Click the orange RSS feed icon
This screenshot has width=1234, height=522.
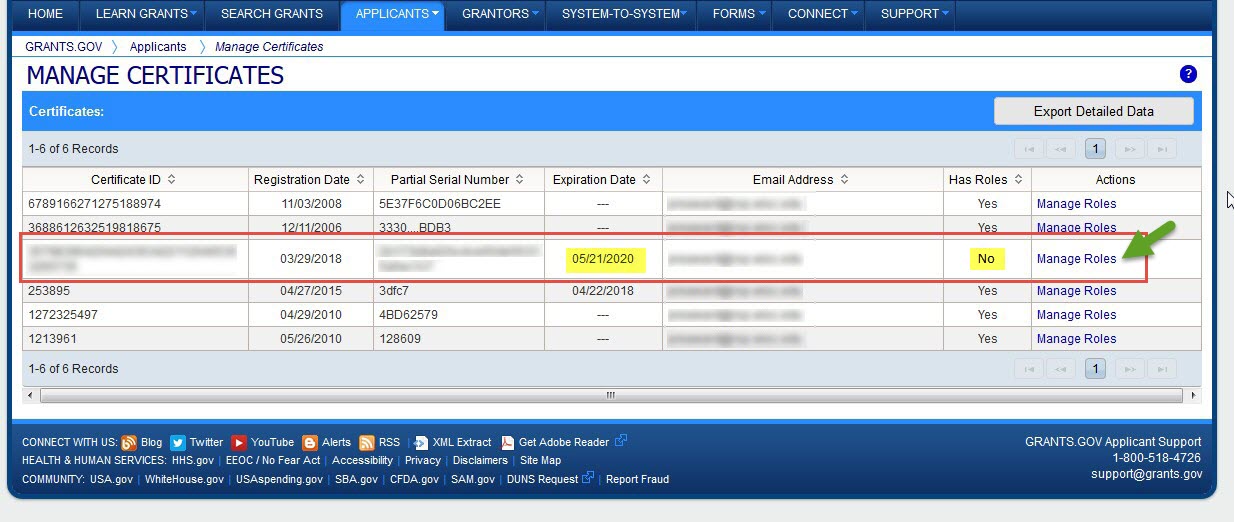[367, 442]
